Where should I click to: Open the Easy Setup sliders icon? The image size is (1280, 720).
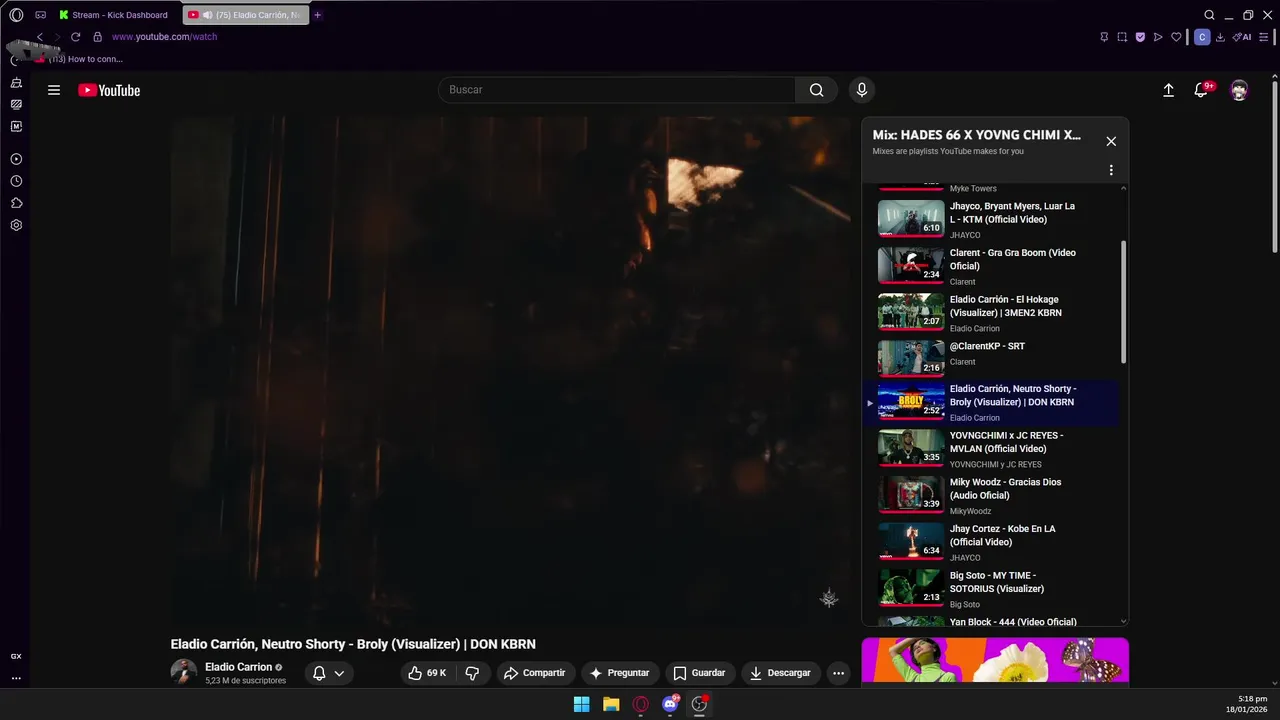point(1264,37)
